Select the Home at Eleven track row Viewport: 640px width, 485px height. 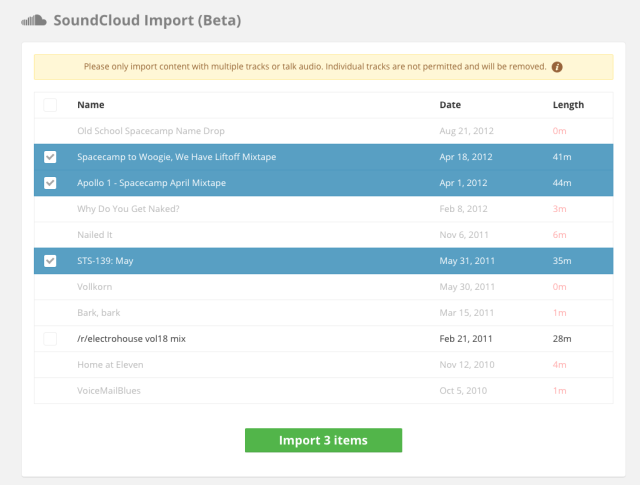(113, 365)
